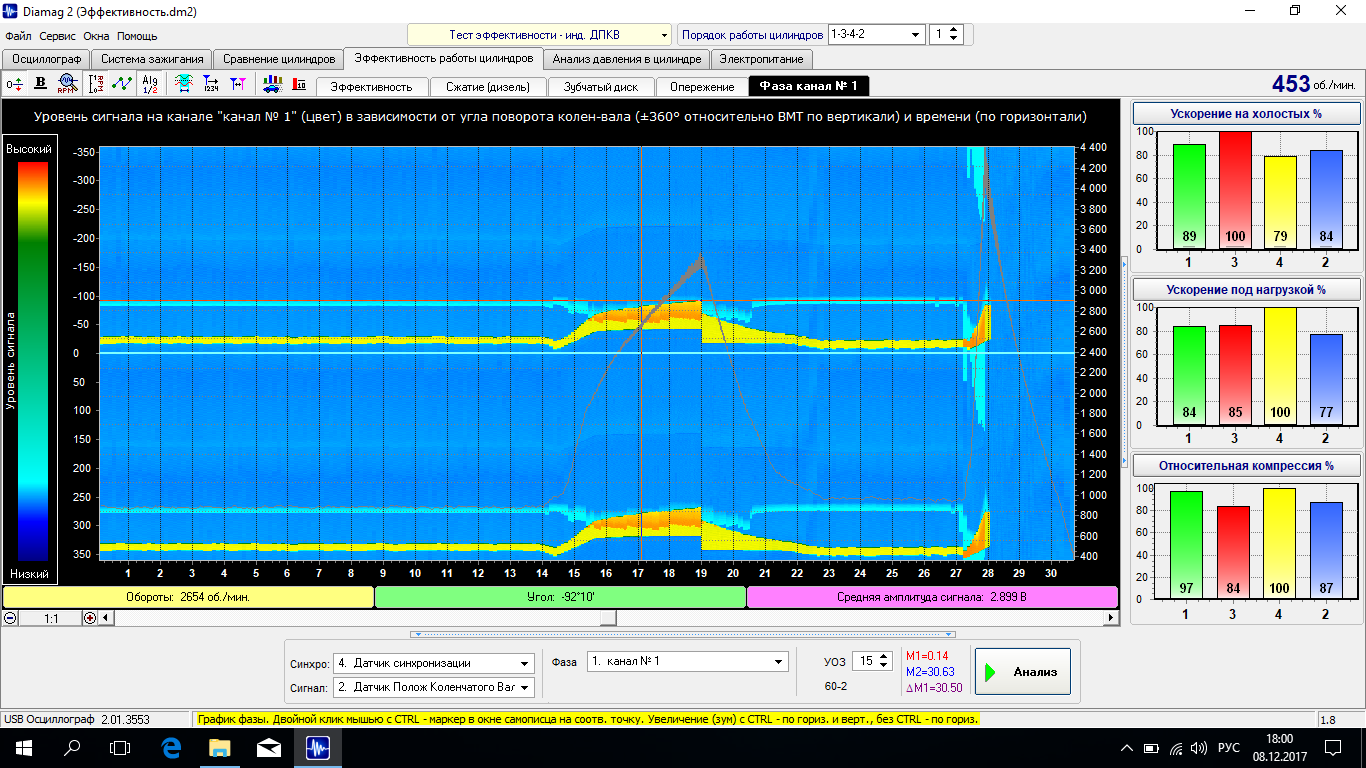This screenshot has height=768, width=1366.
Task: Click the Alg 1/2 algorithm icon
Action: tap(150, 83)
